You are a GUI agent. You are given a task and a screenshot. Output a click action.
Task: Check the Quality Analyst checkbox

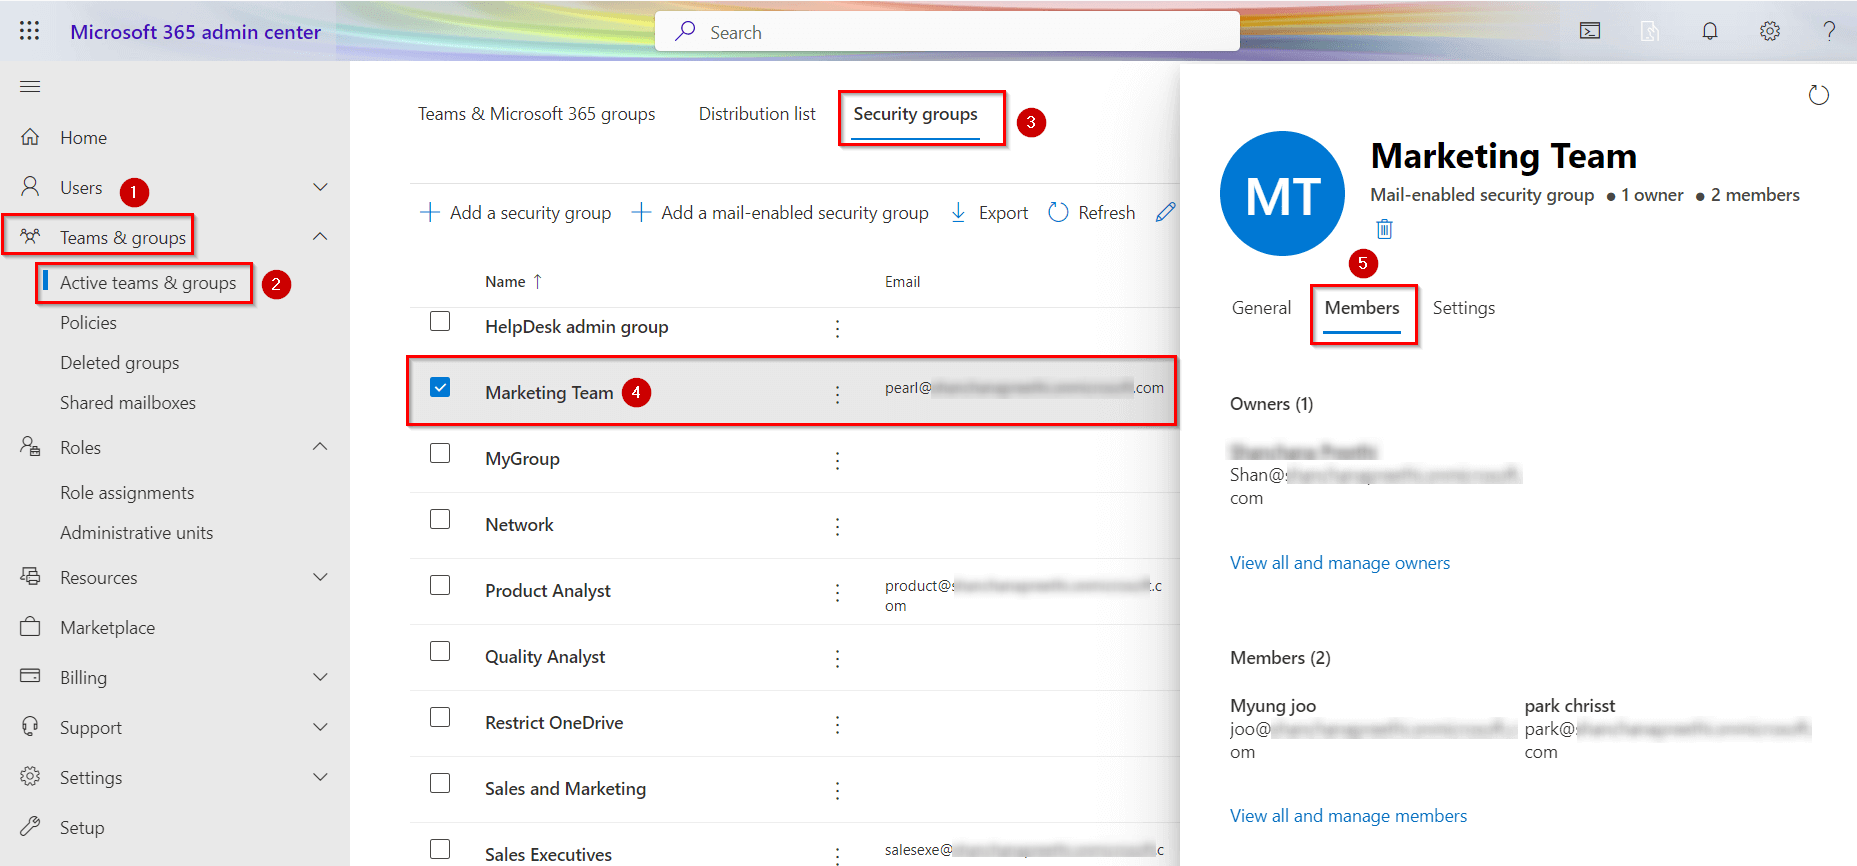(x=440, y=651)
